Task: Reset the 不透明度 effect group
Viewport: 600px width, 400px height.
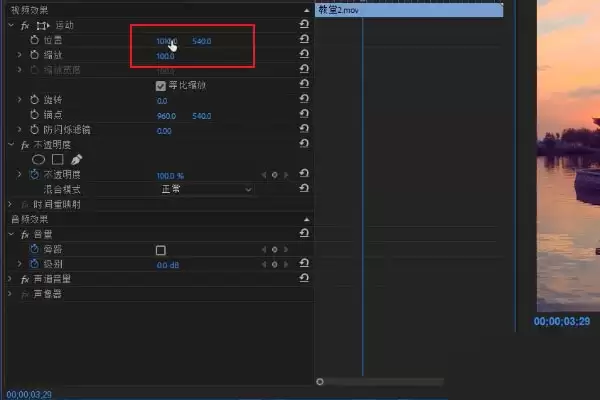Action: point(304,144)
